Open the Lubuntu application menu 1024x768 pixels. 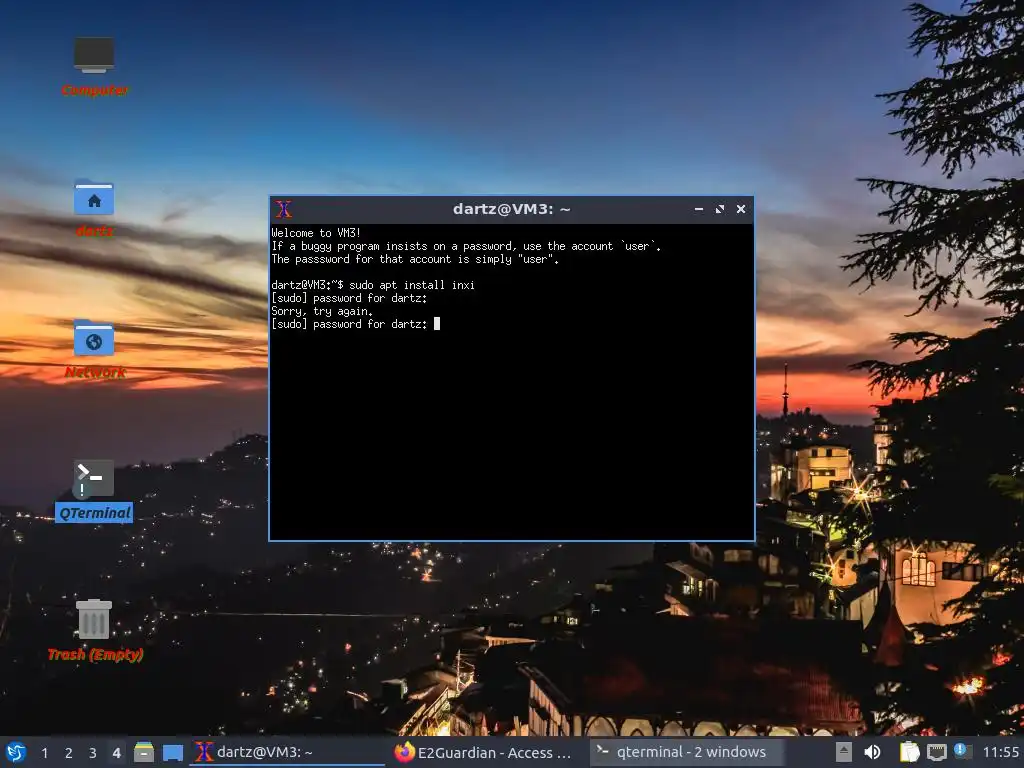[16, 752]
